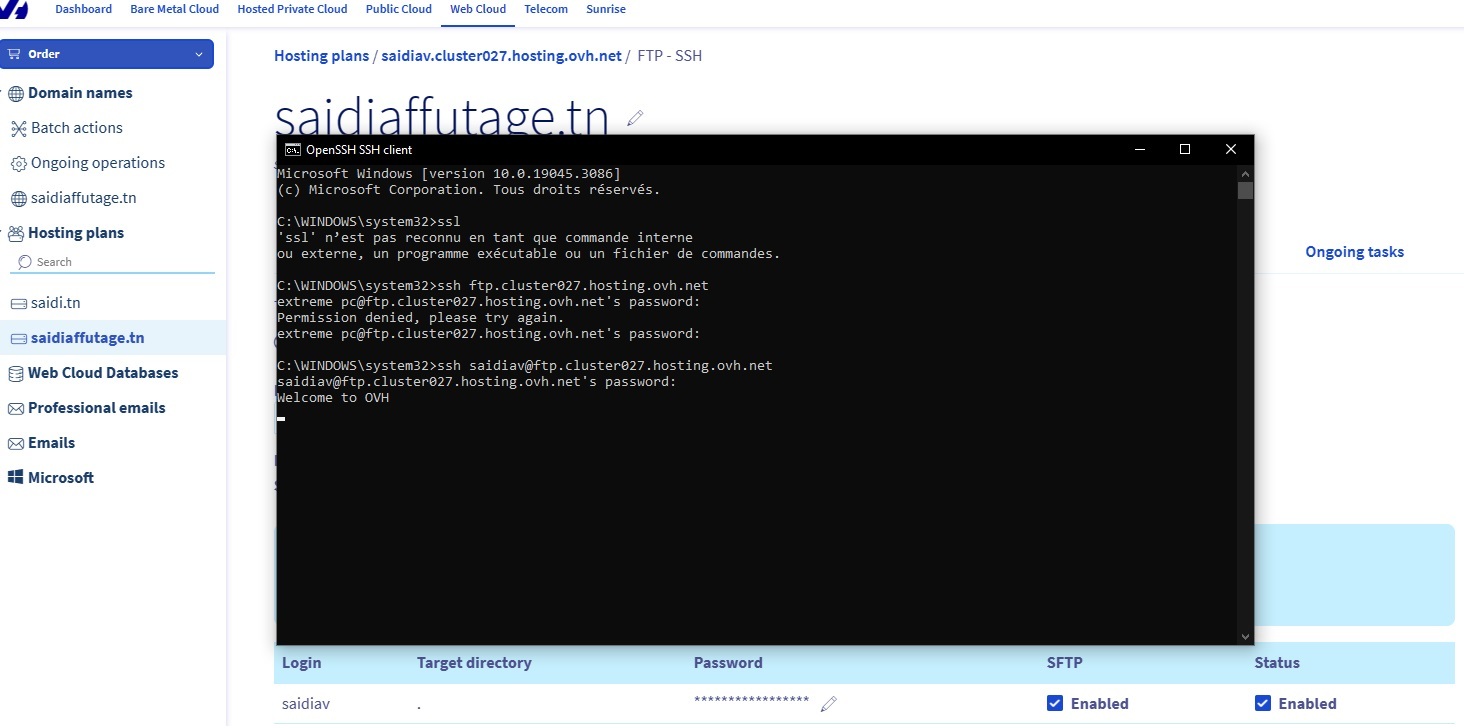Viewport: 1464px width, 728px height.
Task: Toggle the Status Enabled checkbox
Action: pos(1263,703)
